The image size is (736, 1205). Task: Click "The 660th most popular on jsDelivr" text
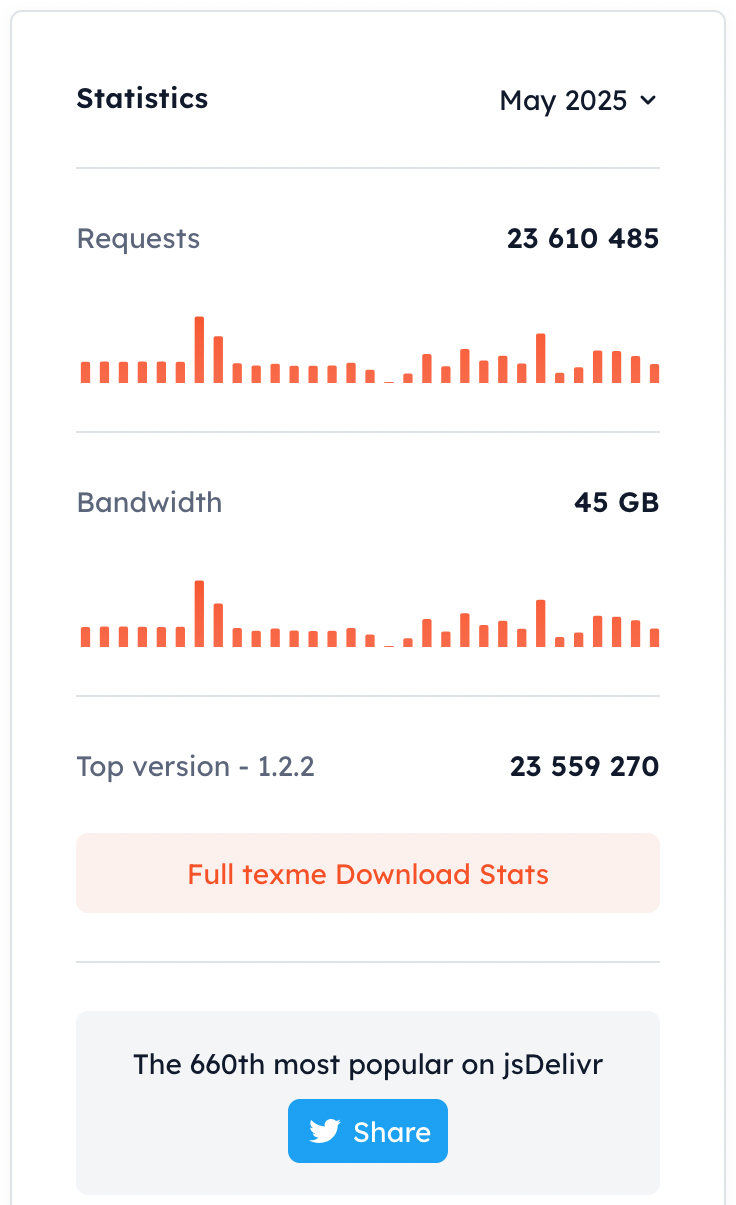(368, 1064)
